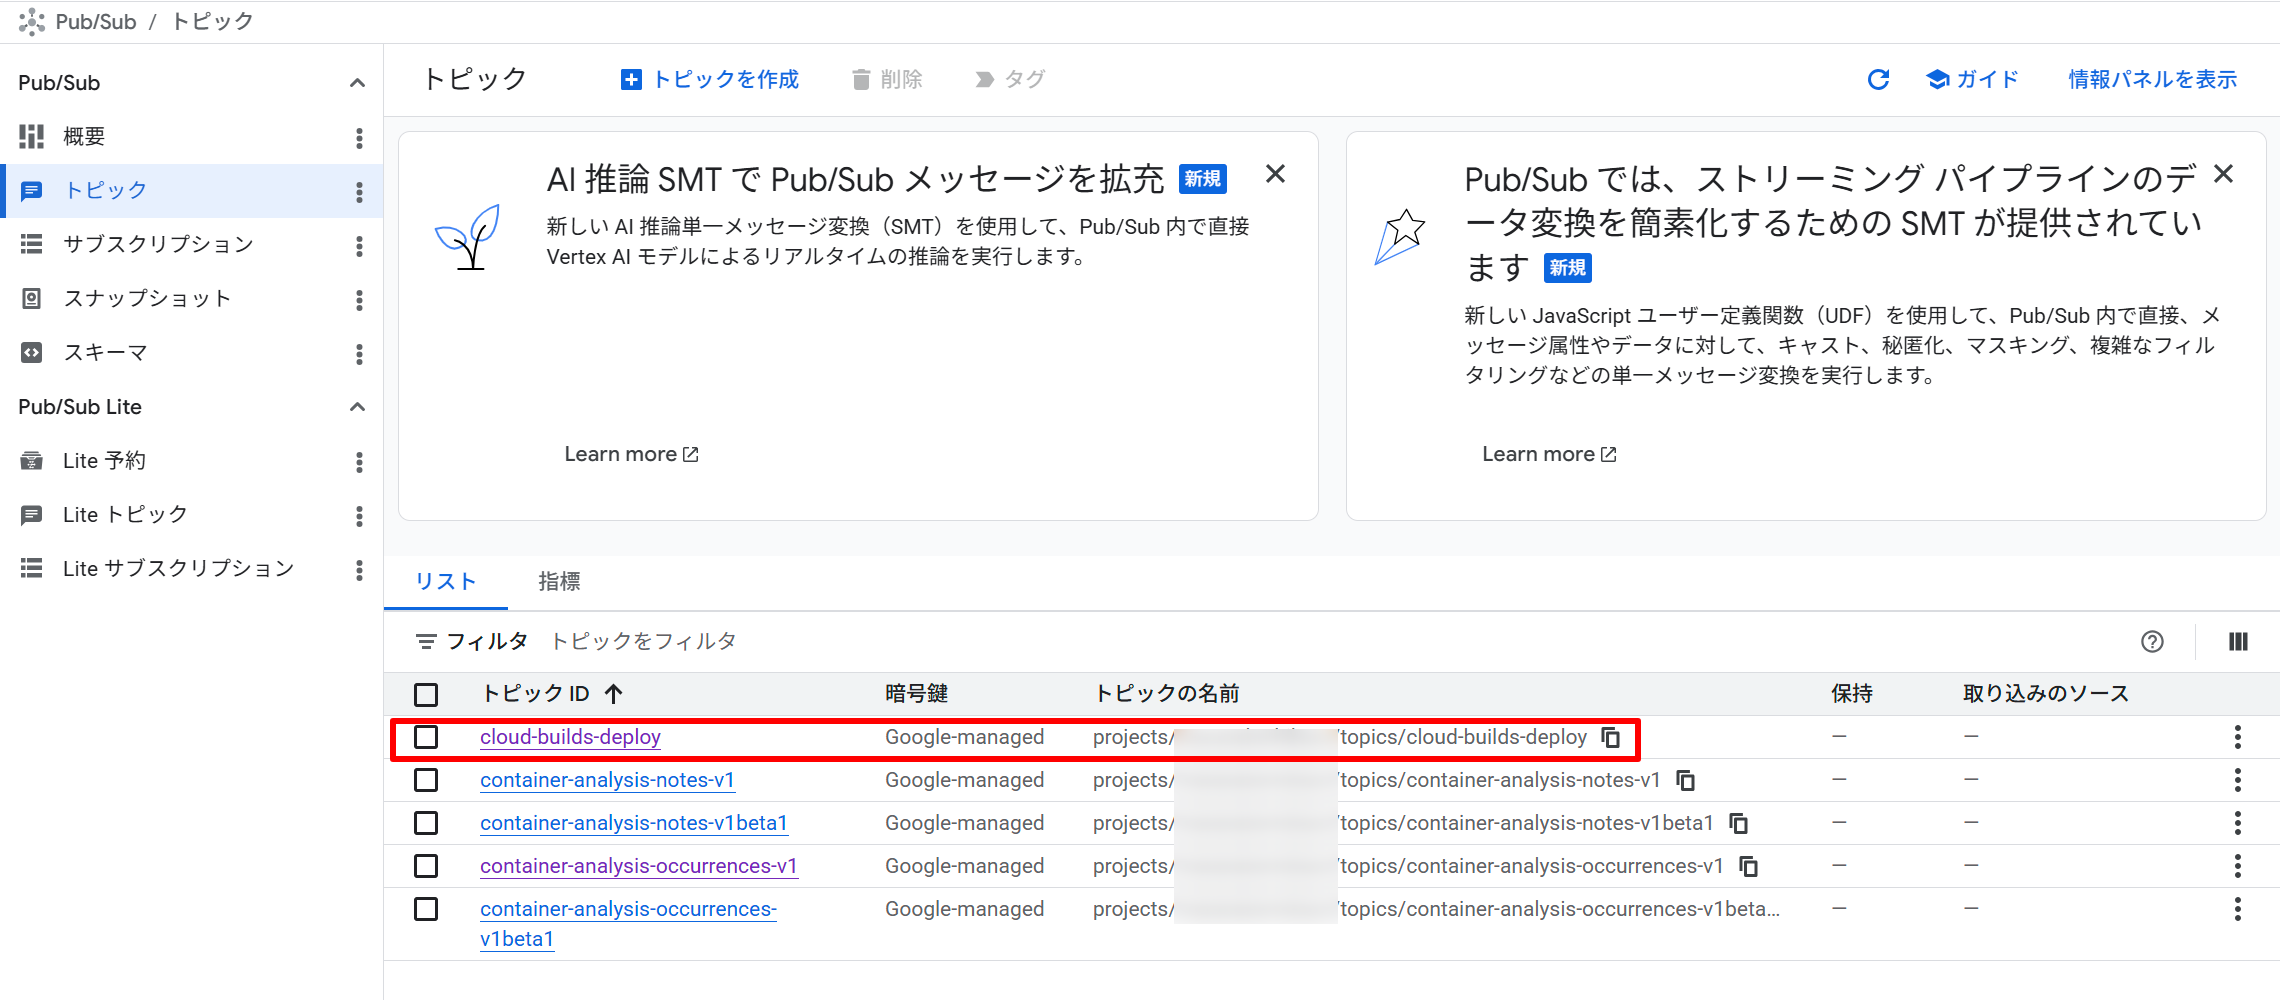The image size is (2287, 1000).
Task: Click Google-managed in the cloud-builds-deploy row
Action: [x=964, y=737]
